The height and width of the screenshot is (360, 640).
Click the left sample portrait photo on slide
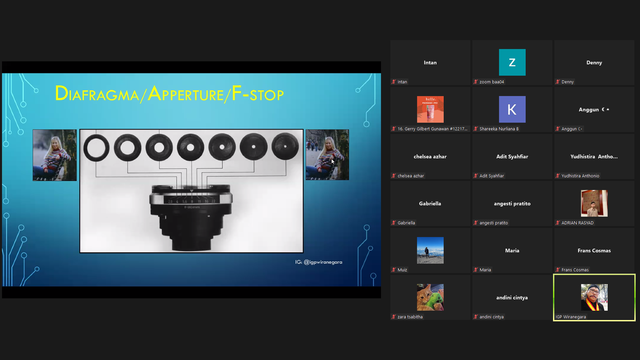(55, 155)
